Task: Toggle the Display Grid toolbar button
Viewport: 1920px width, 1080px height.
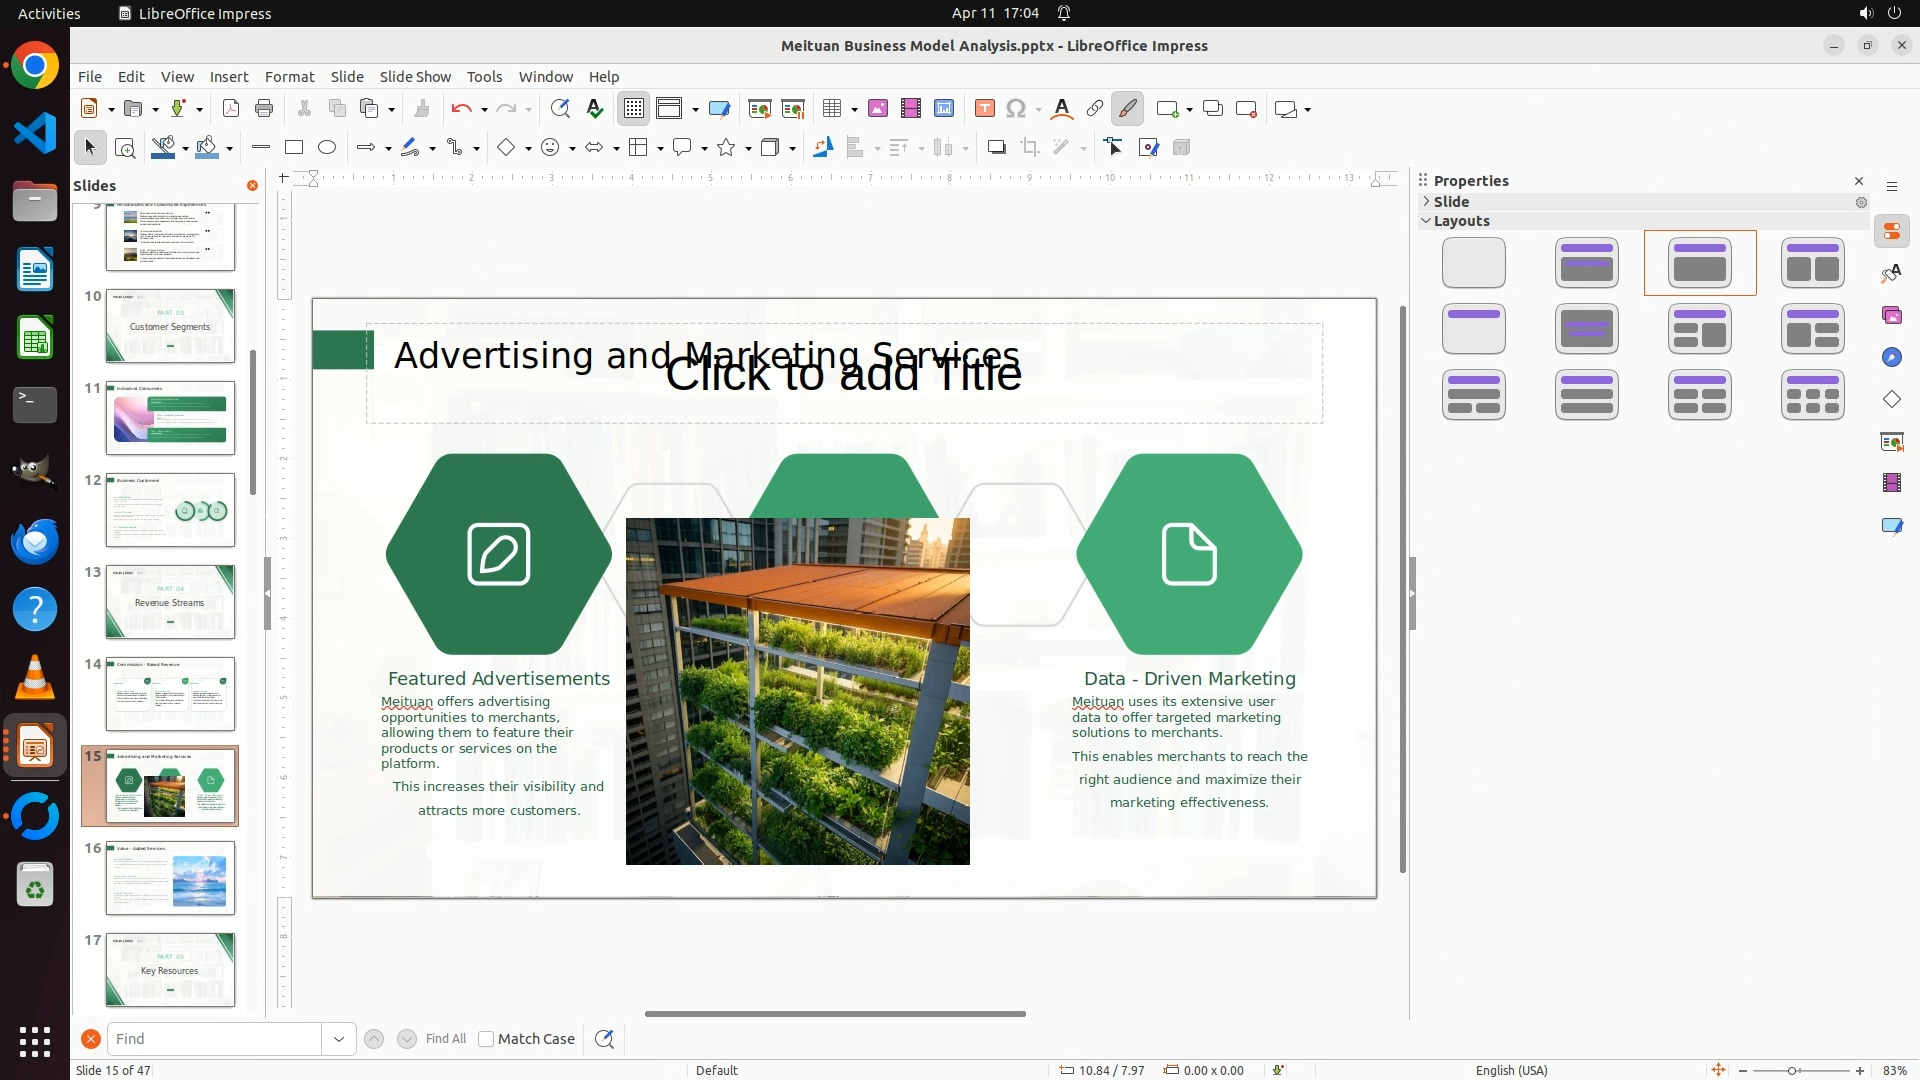Action: [x=634, y=109]
